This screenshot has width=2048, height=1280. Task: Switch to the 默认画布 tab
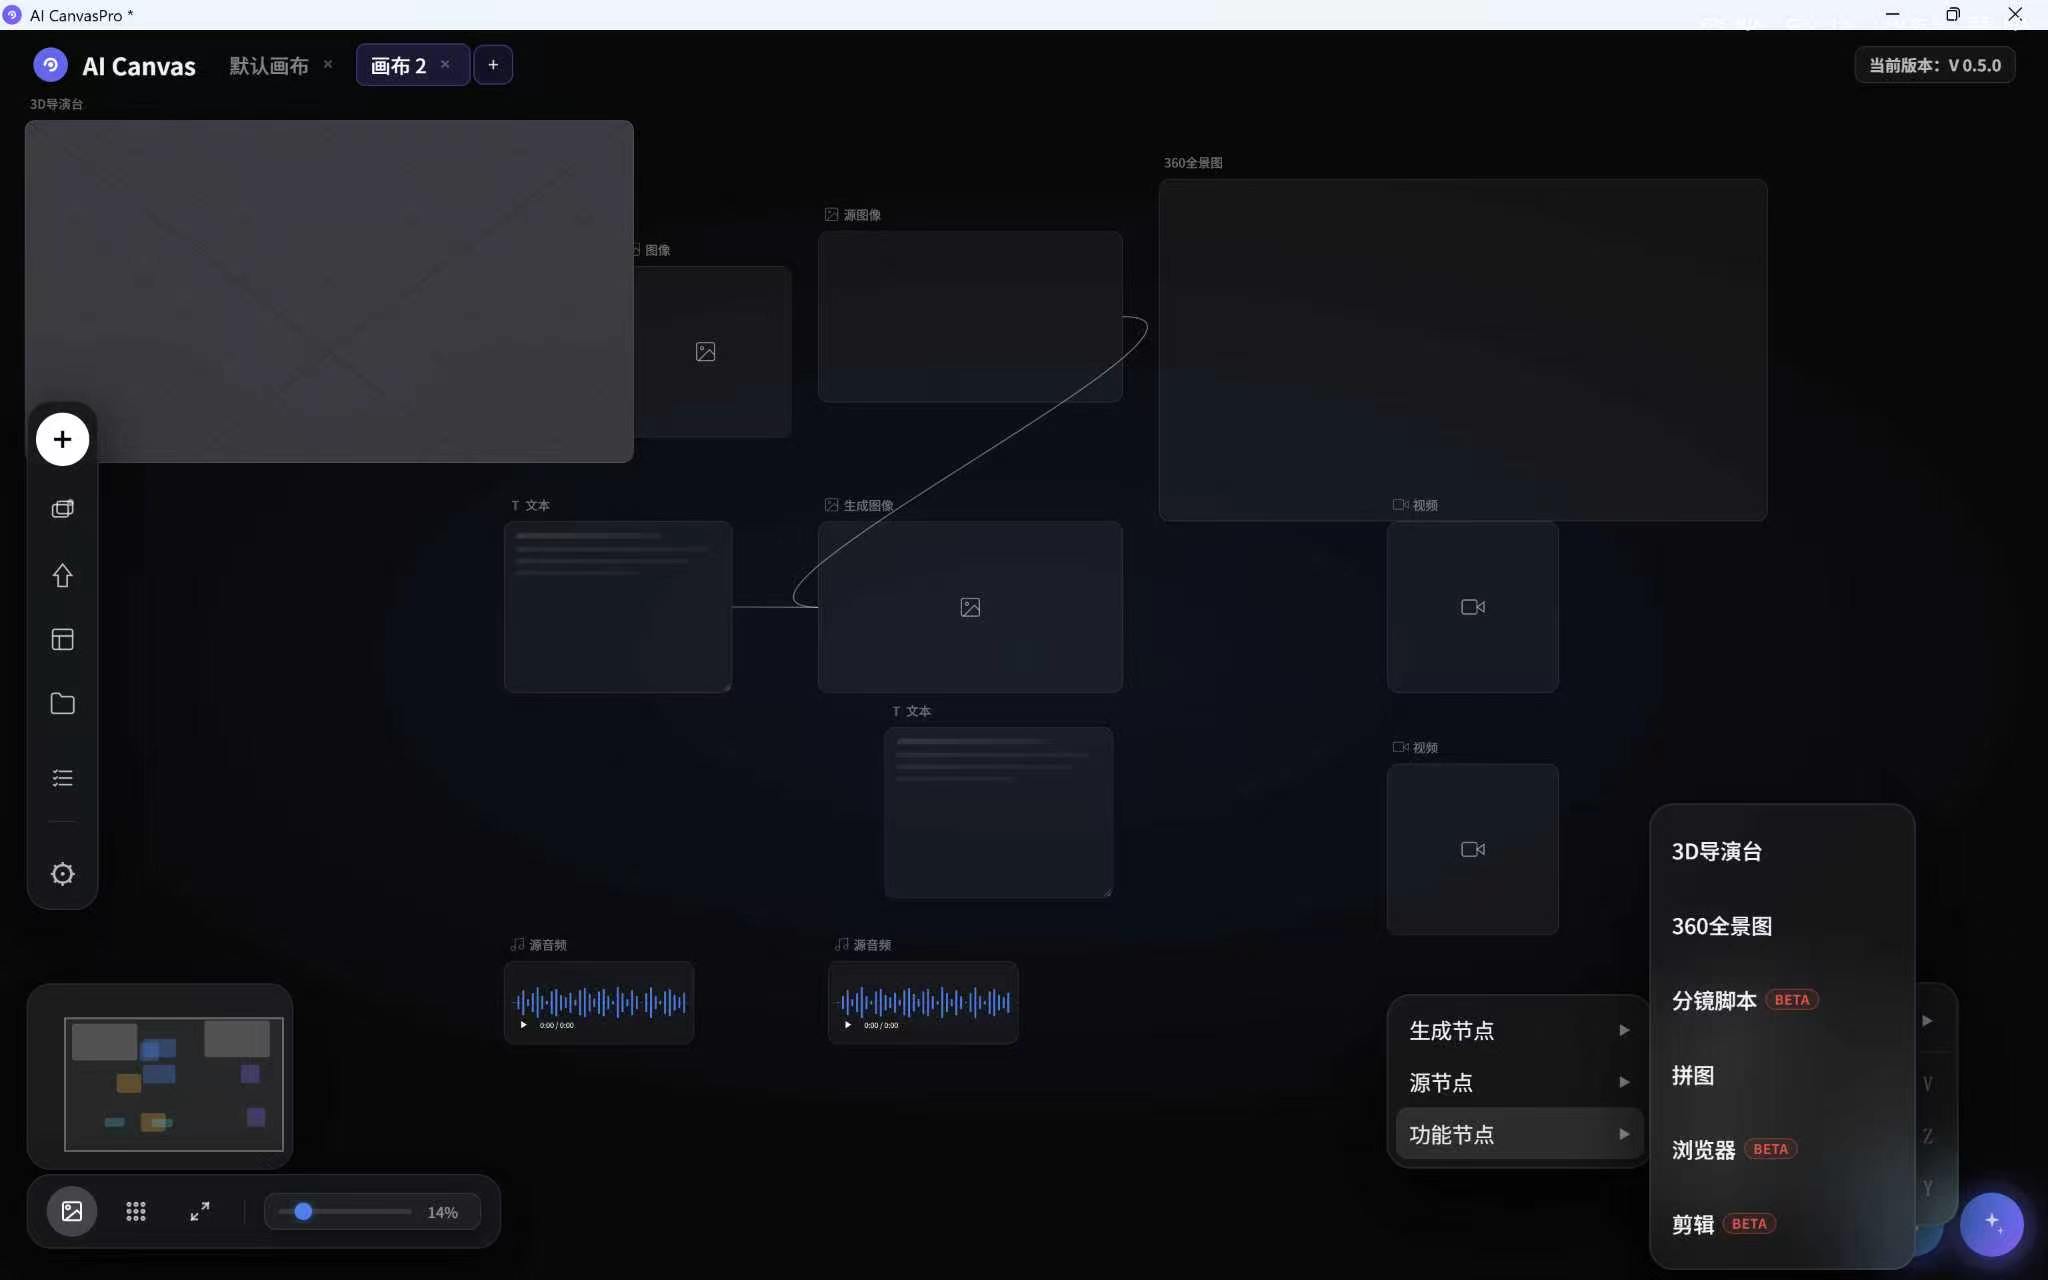269,65
